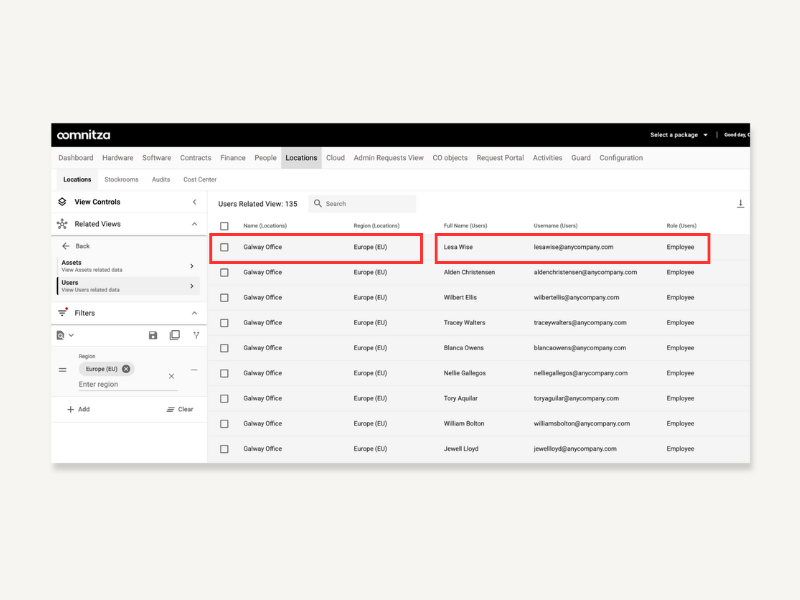Click the Back button in Related Views
The width and height of the screenshot is (800, 600).
click(x=76, y=246)
